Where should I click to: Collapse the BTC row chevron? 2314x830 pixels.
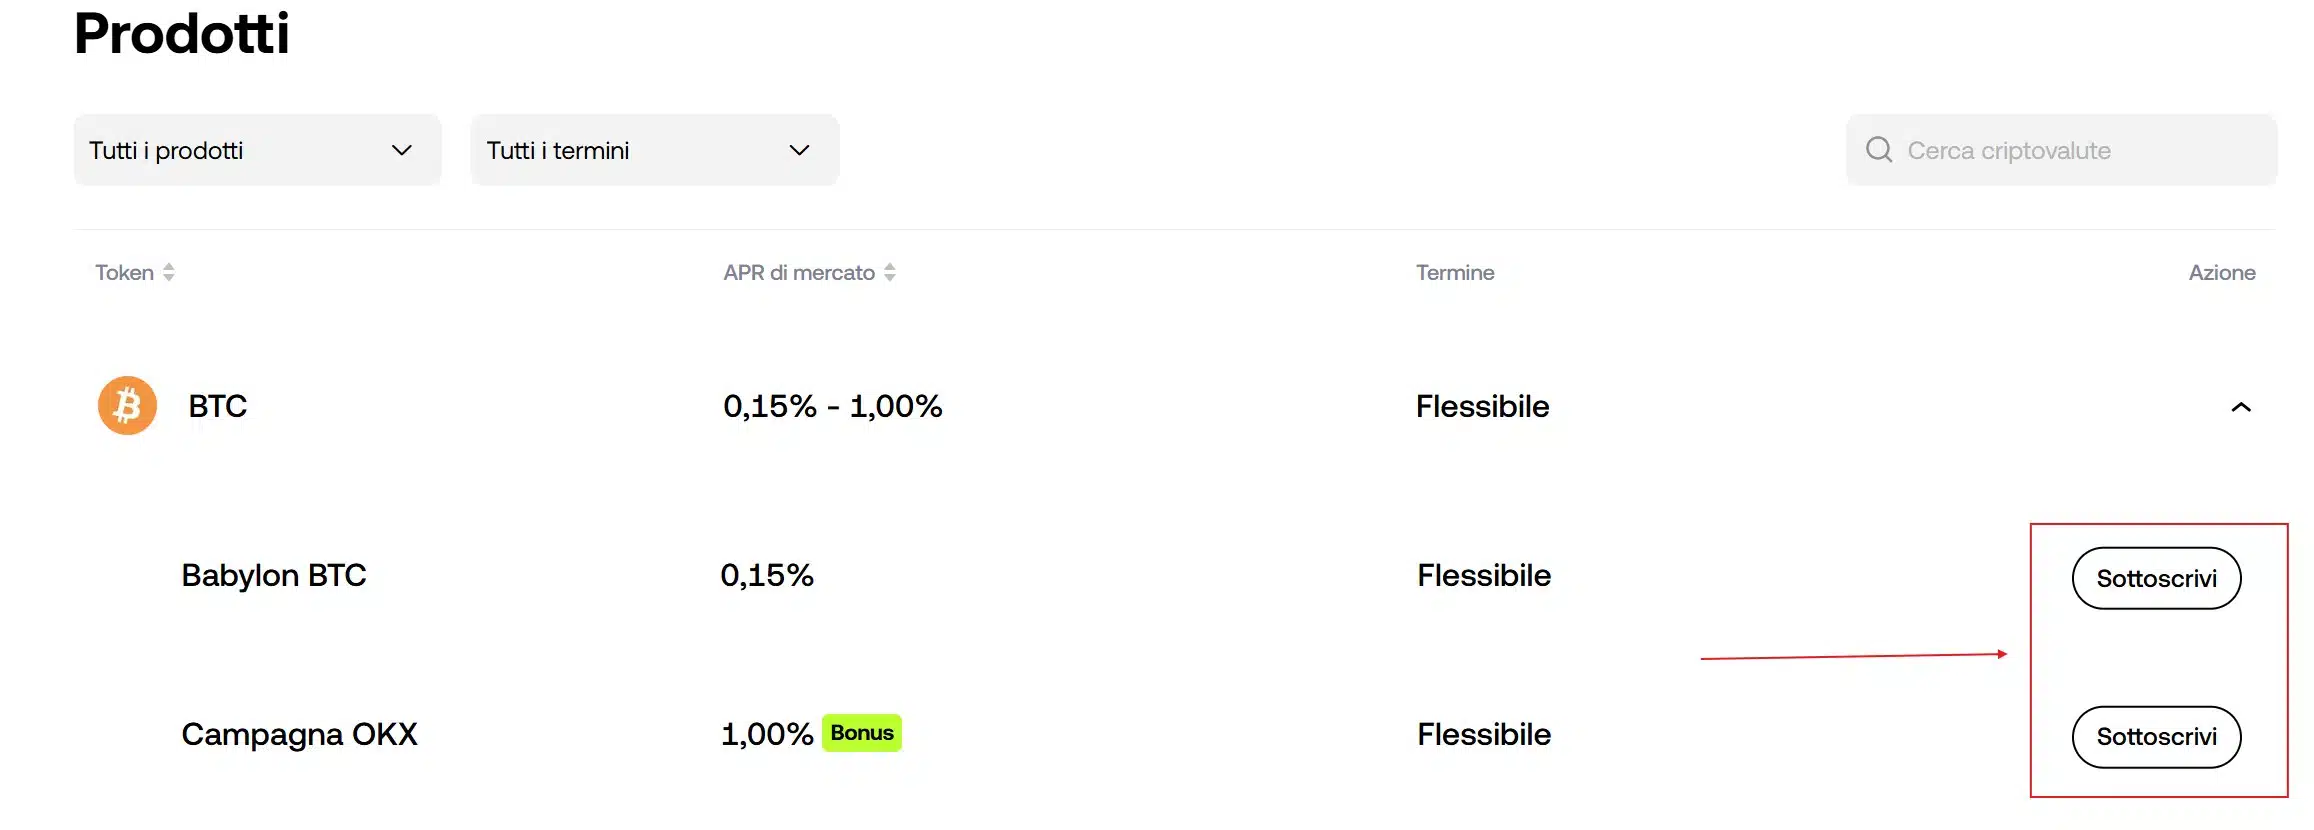pos(2240,407)
